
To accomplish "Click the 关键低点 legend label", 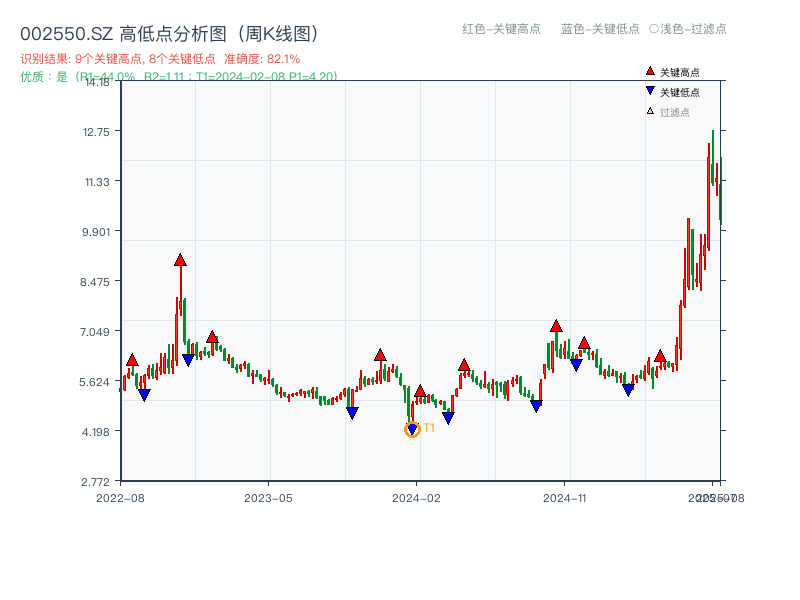I will 680,92.
